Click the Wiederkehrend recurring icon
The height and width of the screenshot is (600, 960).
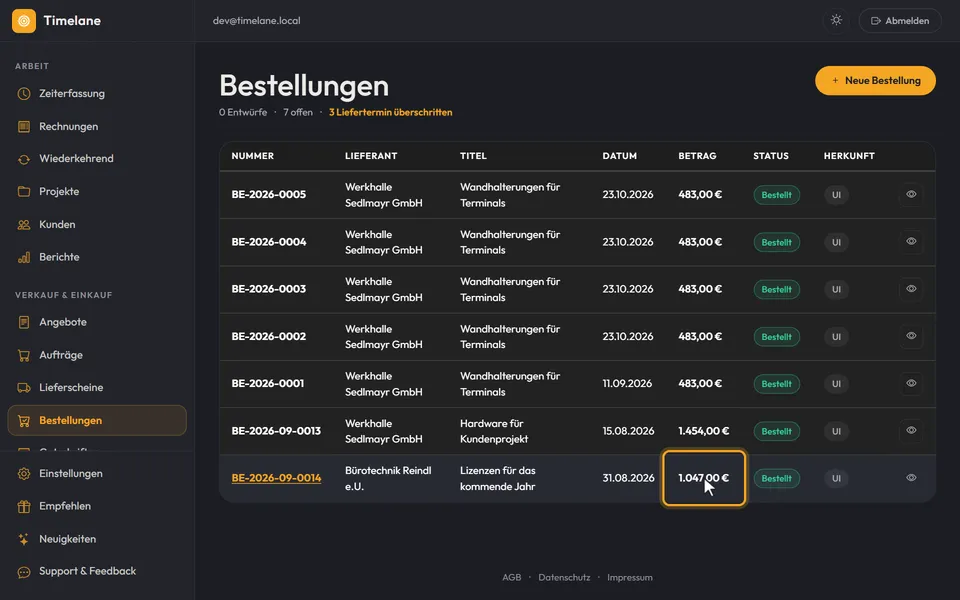coord(24,159)
